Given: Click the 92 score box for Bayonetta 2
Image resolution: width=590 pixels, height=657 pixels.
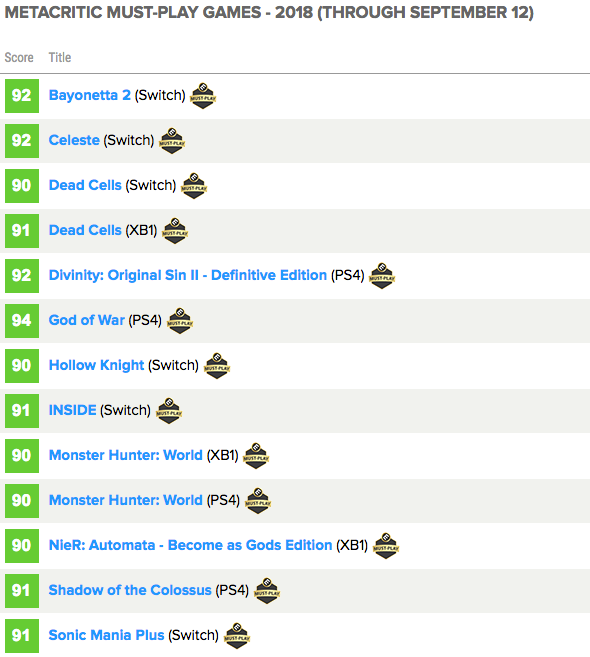Looking at the screenshot, I should (22, 96).
